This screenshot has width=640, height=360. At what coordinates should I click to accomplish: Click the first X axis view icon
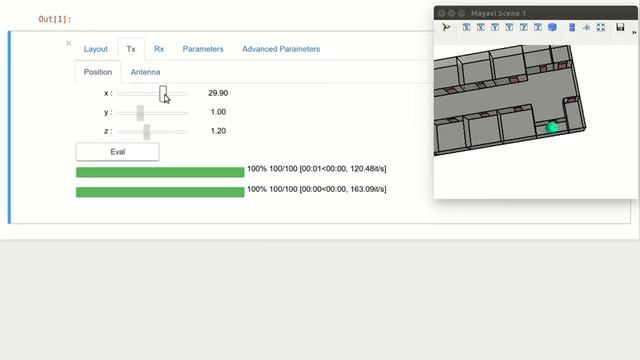(466, 27)
